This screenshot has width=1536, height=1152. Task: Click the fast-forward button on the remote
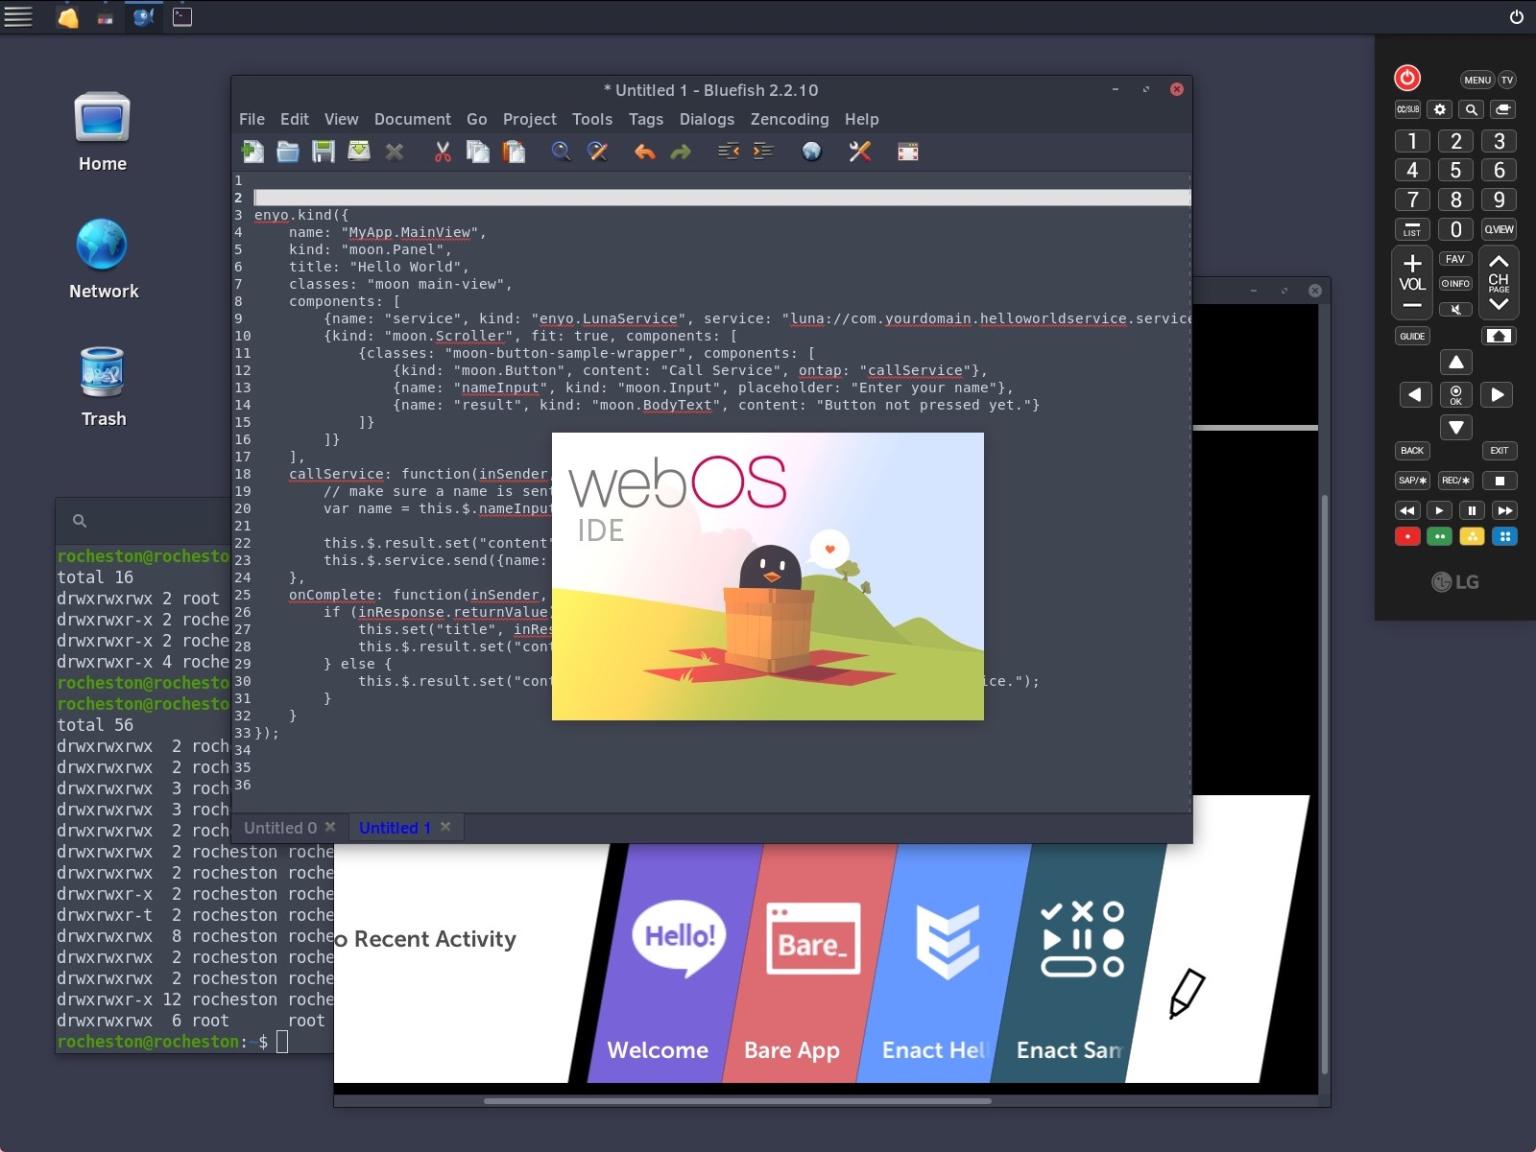(1504, 510)
